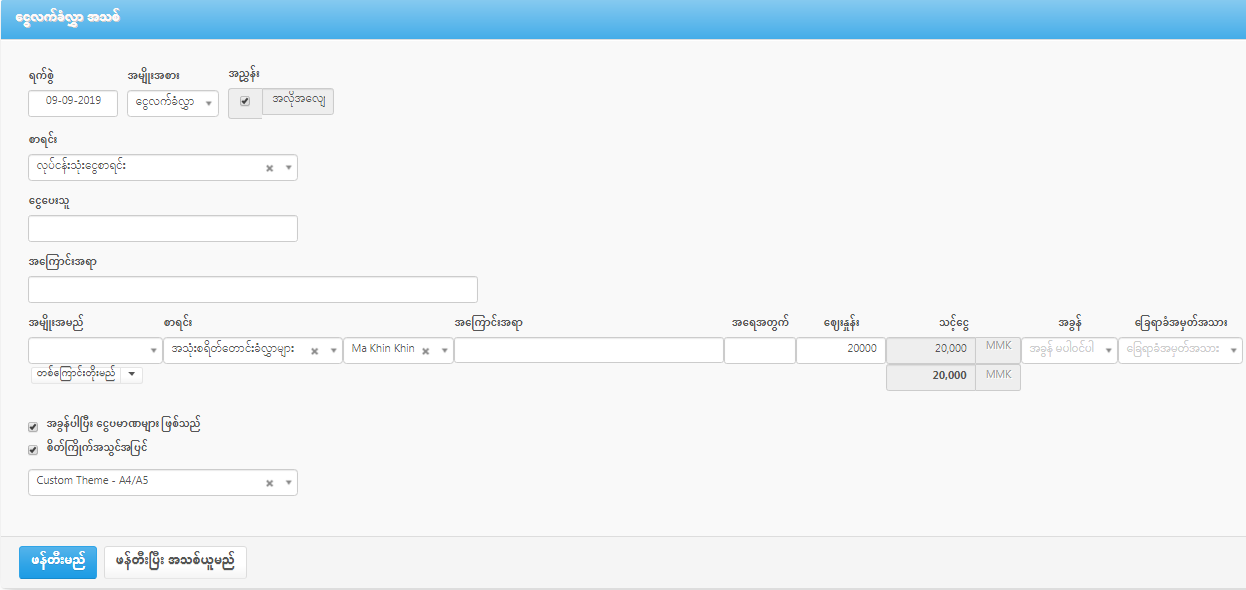Open the tracking code dropdown at row end
The width and height of the screenshot is (1246, 590).
pos(1181,350)
